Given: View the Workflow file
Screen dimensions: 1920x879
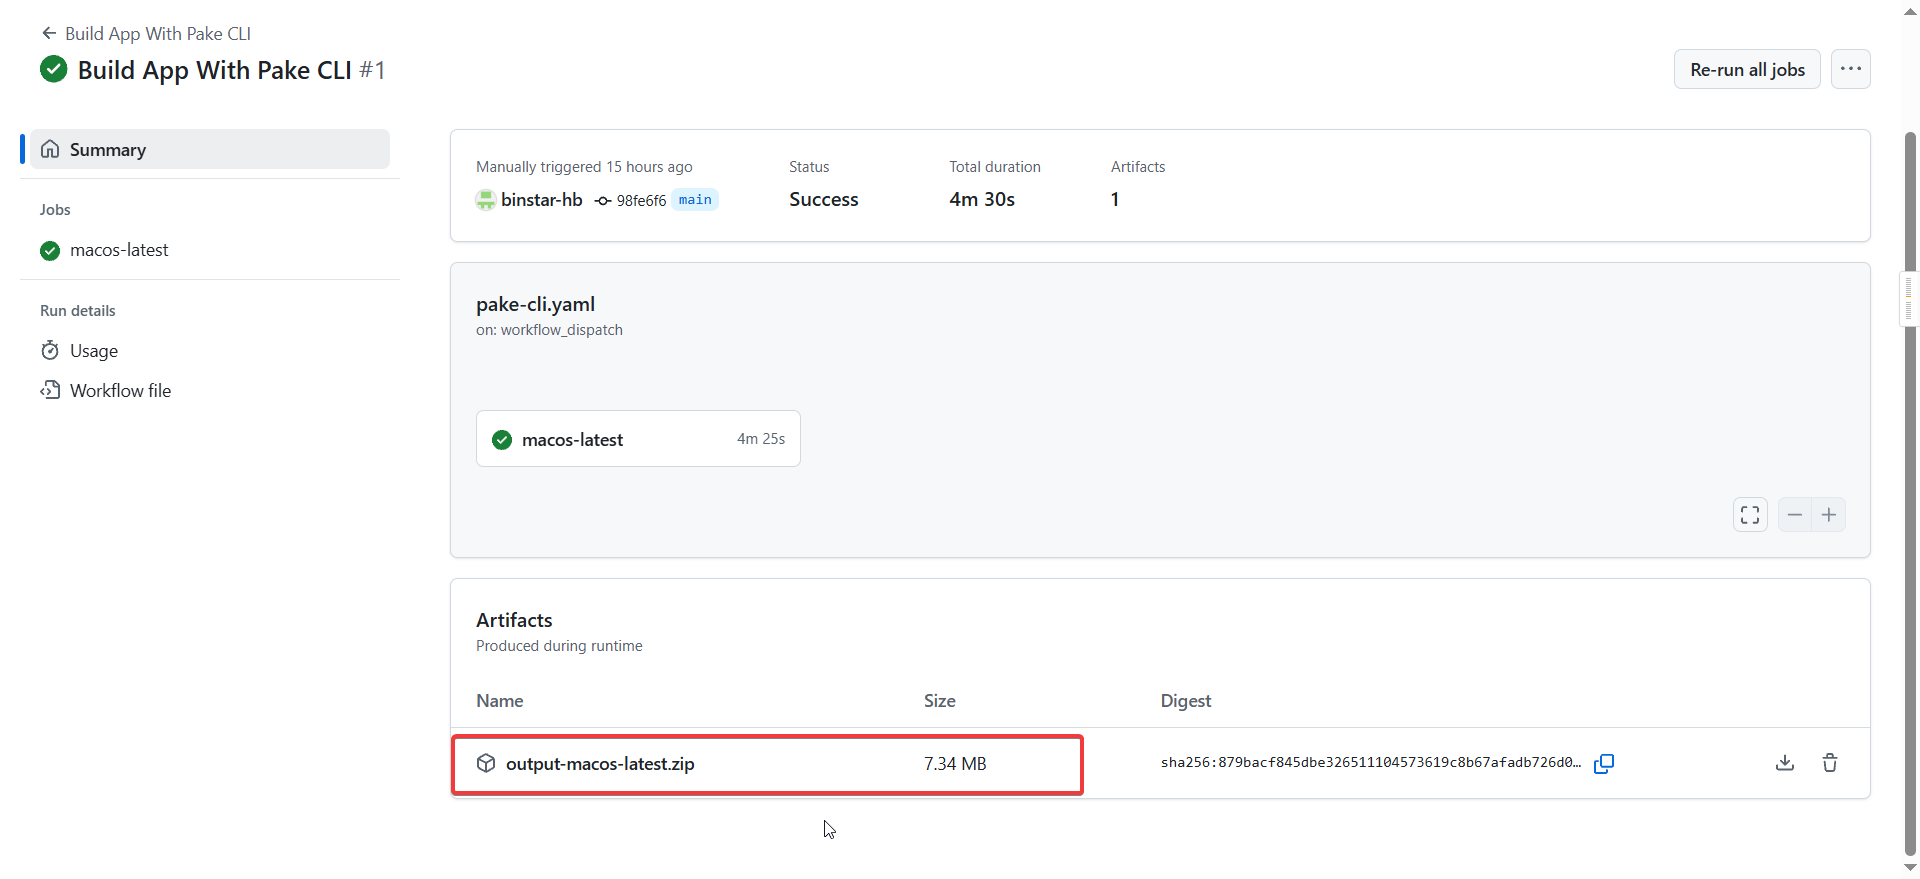Looking at the screenshot, I should coord(120,391).
